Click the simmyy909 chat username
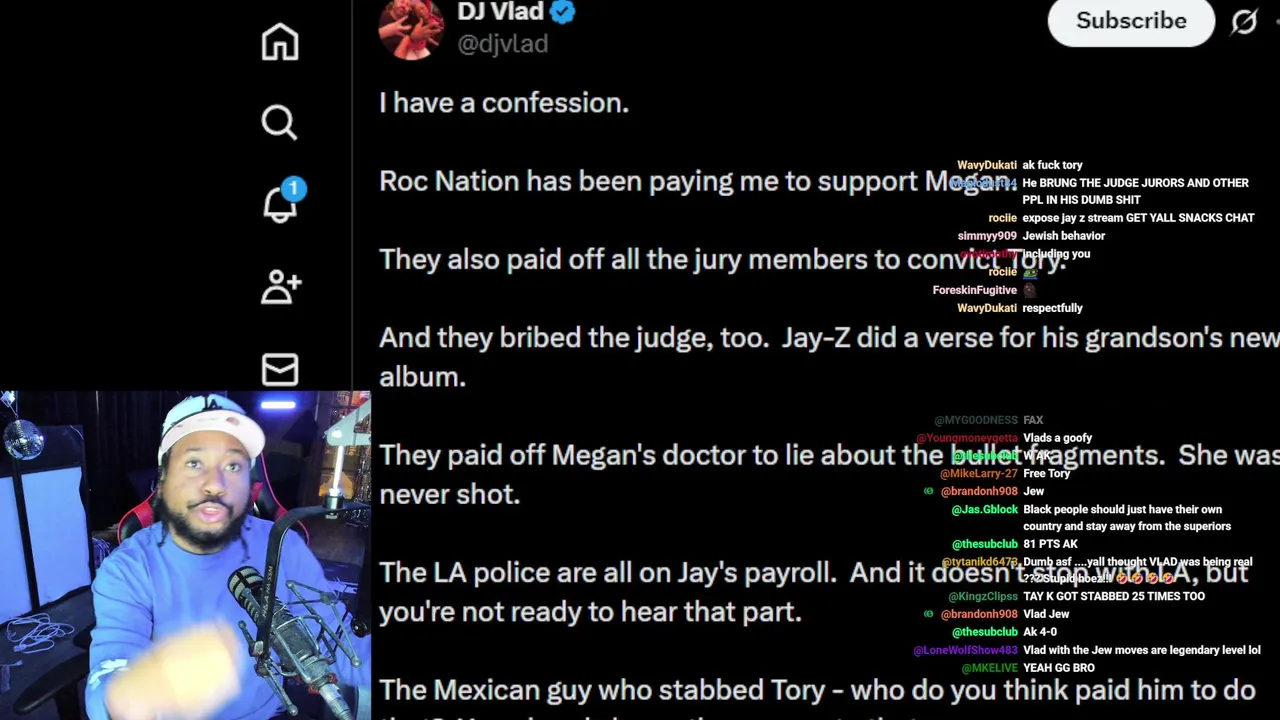Viewport: 1280px width, 720px height. click(x=986, y=236)
